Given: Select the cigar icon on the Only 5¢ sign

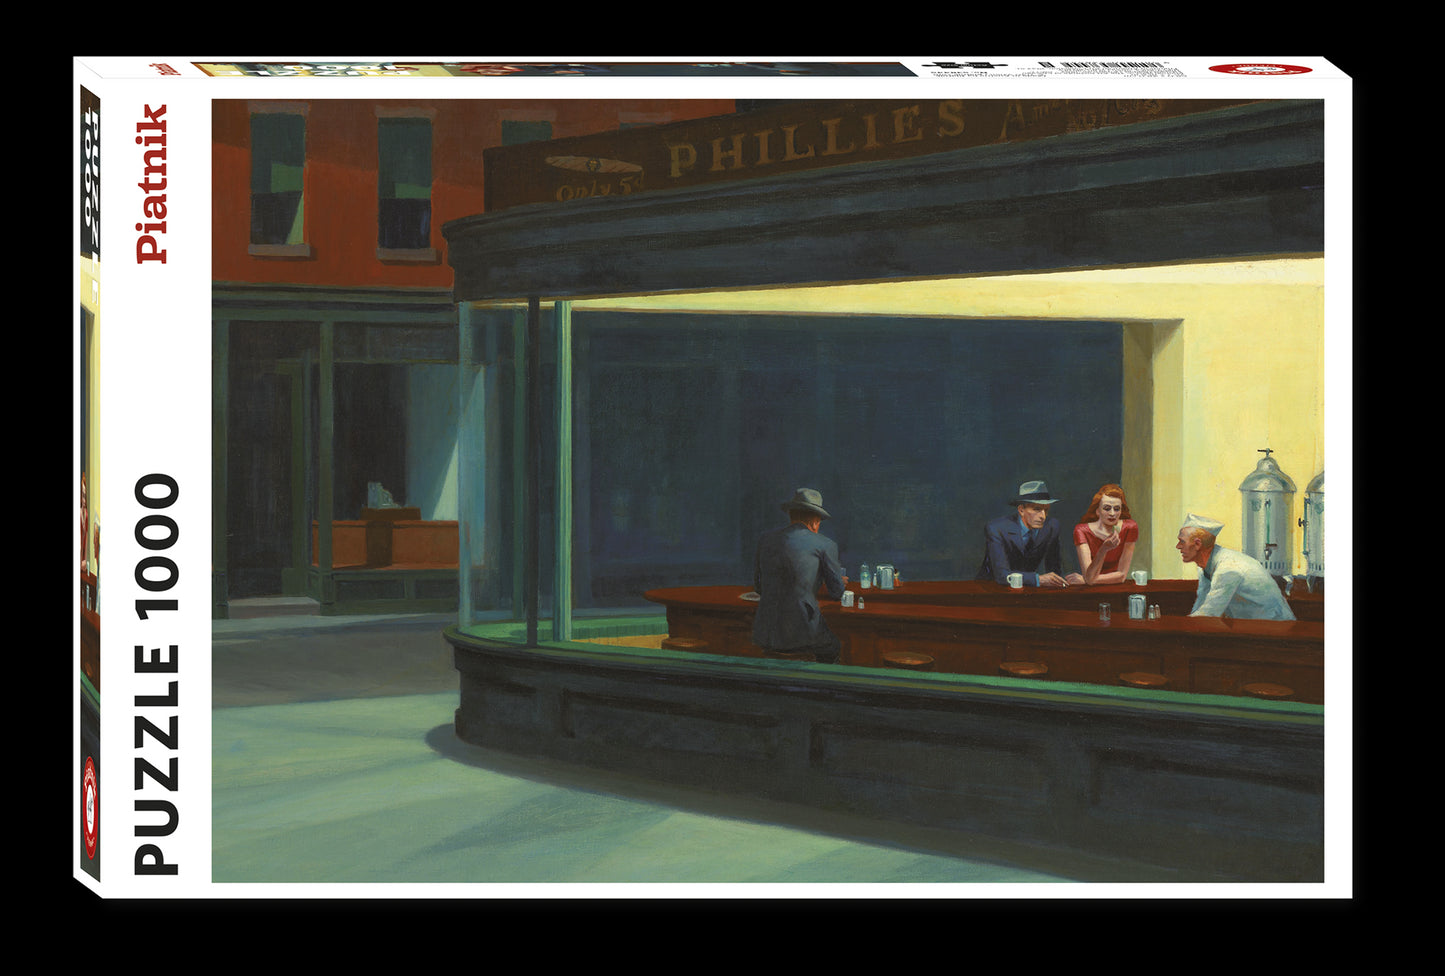Looking at the screenshot, I should (595, 164).
